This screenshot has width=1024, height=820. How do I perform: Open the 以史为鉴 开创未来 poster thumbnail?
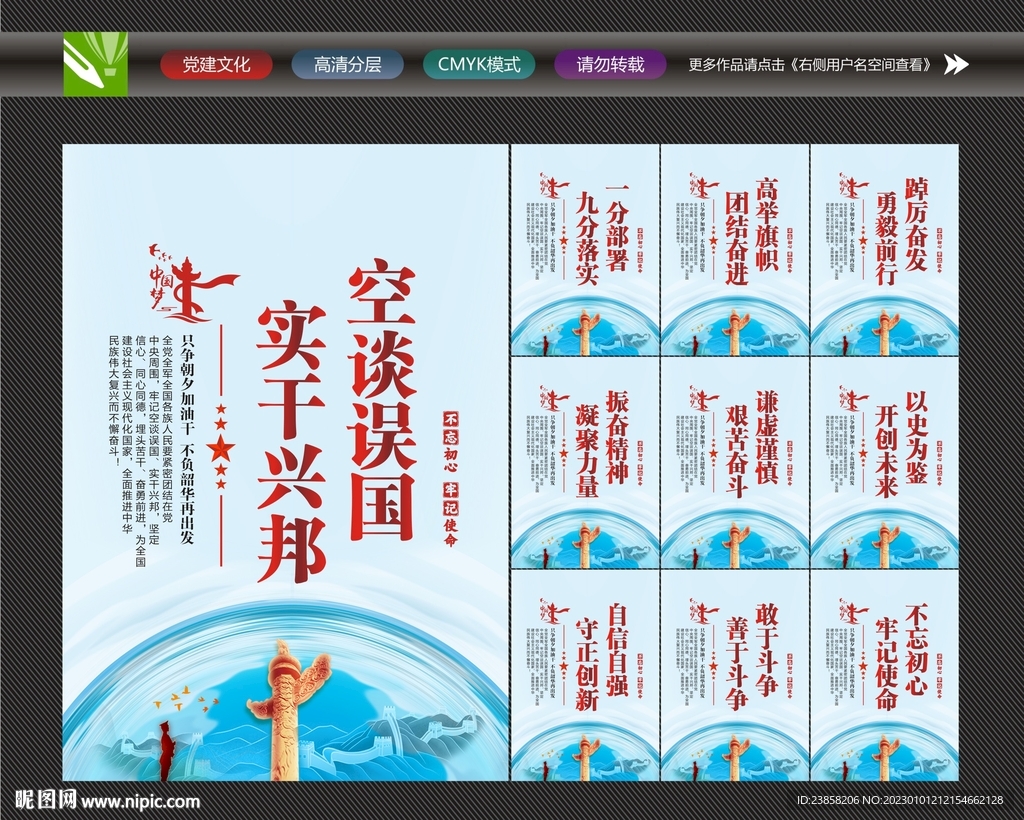click(885, 463)
